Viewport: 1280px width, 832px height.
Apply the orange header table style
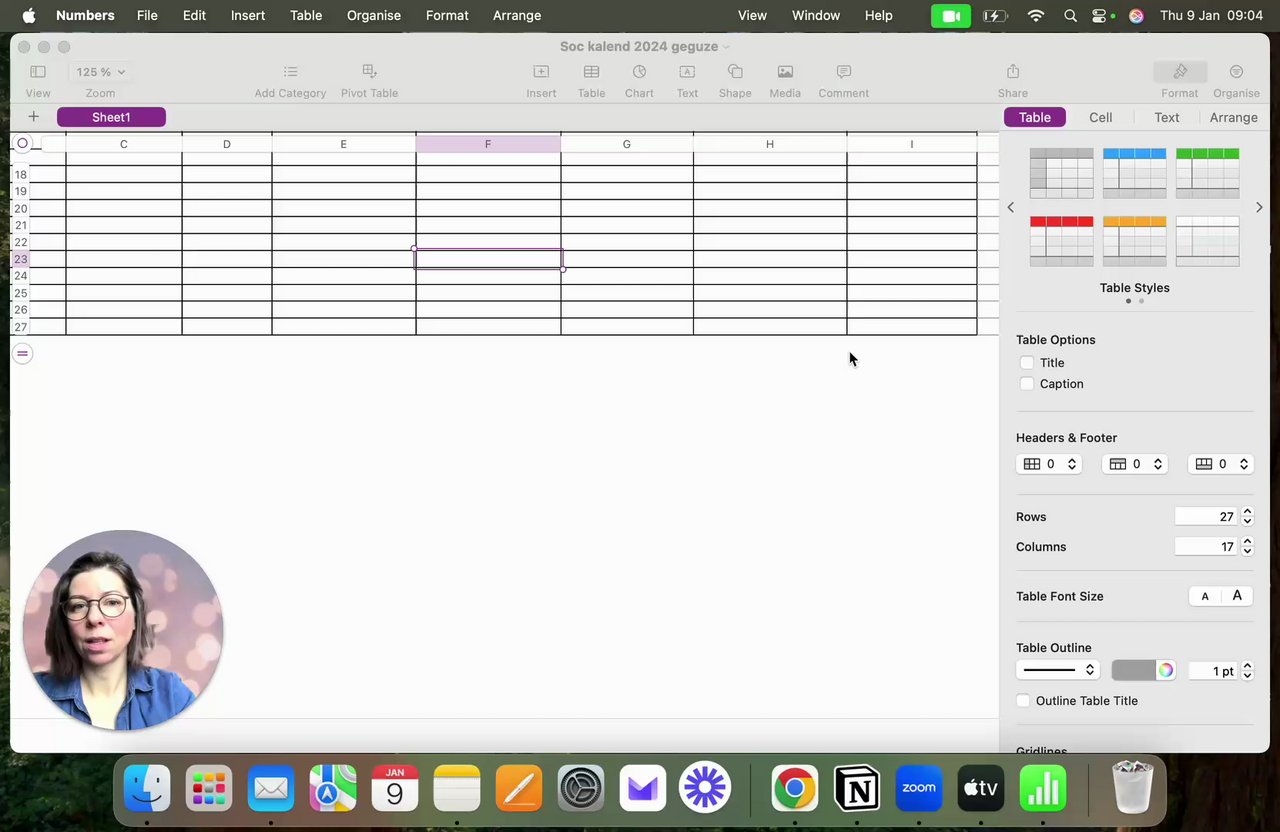pos(1134,241)
